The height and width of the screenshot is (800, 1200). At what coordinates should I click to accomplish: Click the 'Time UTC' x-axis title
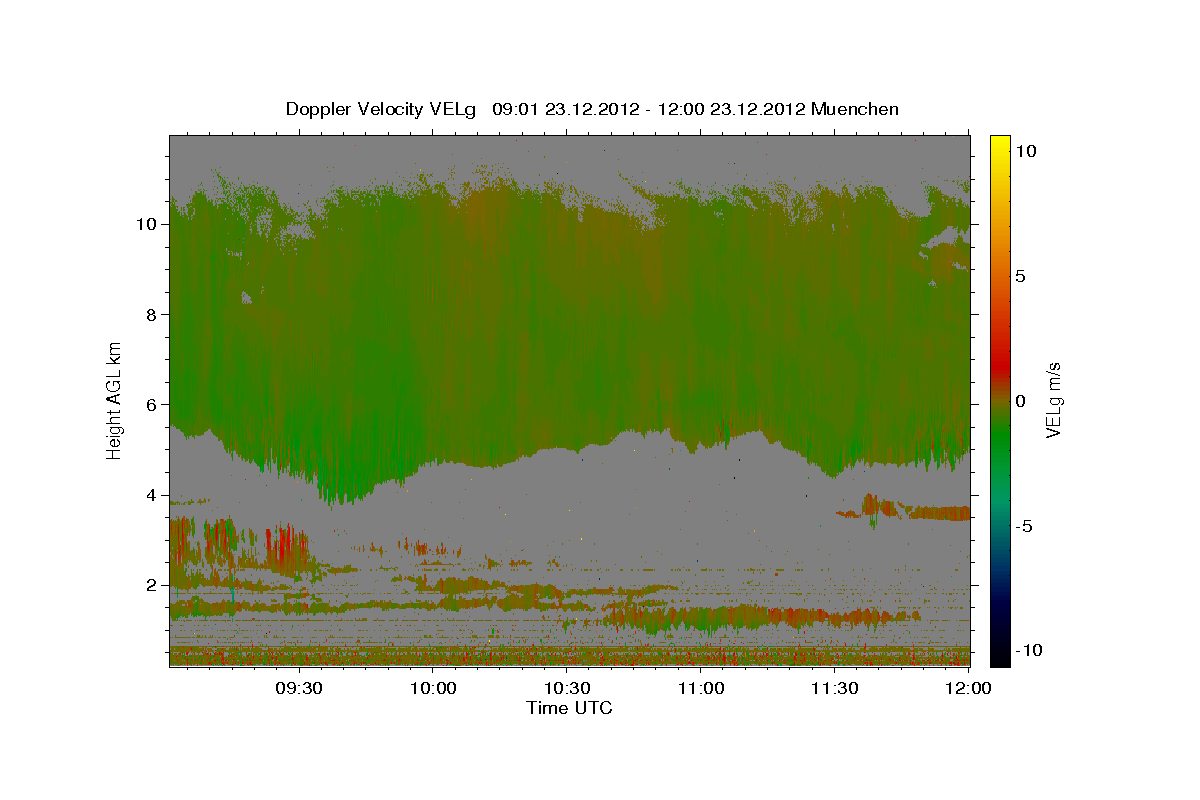click(x=569, y=708)
